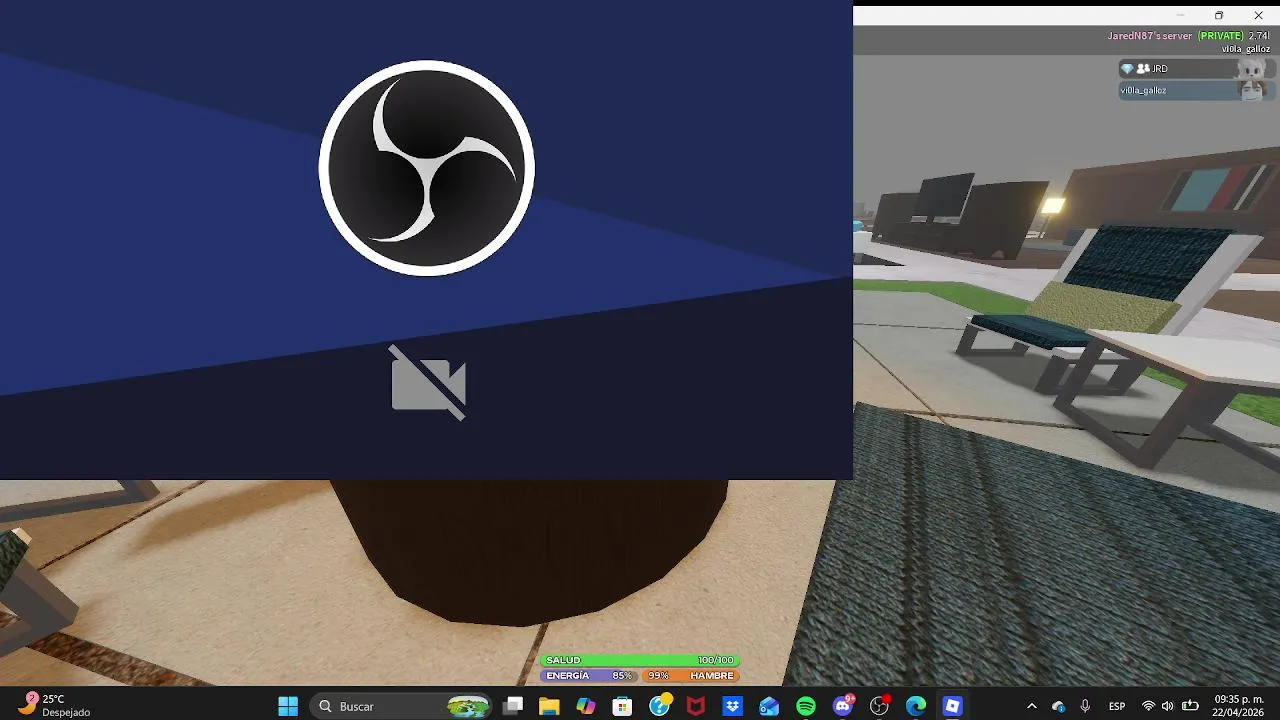
Task: Open Wi-Fi network settings in tray
Action: (x=1148, y=706)
